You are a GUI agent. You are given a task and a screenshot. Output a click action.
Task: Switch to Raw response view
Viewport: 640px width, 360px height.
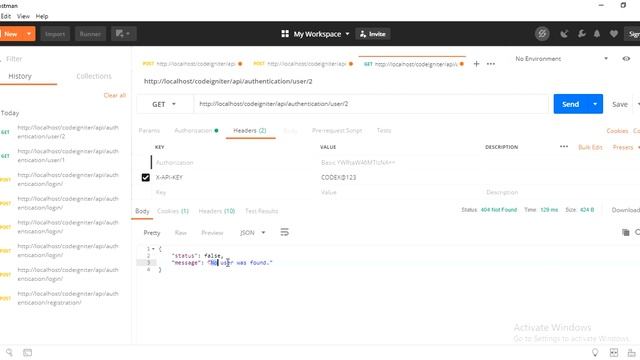coord(180,233)
